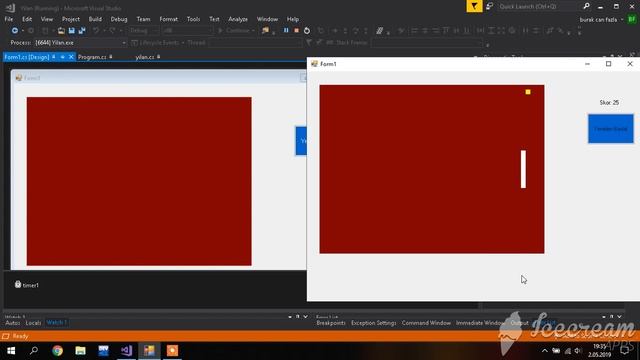The image size is (640, 360).
Task: Open the Breakpoints tab
Action: pos(331,323)
